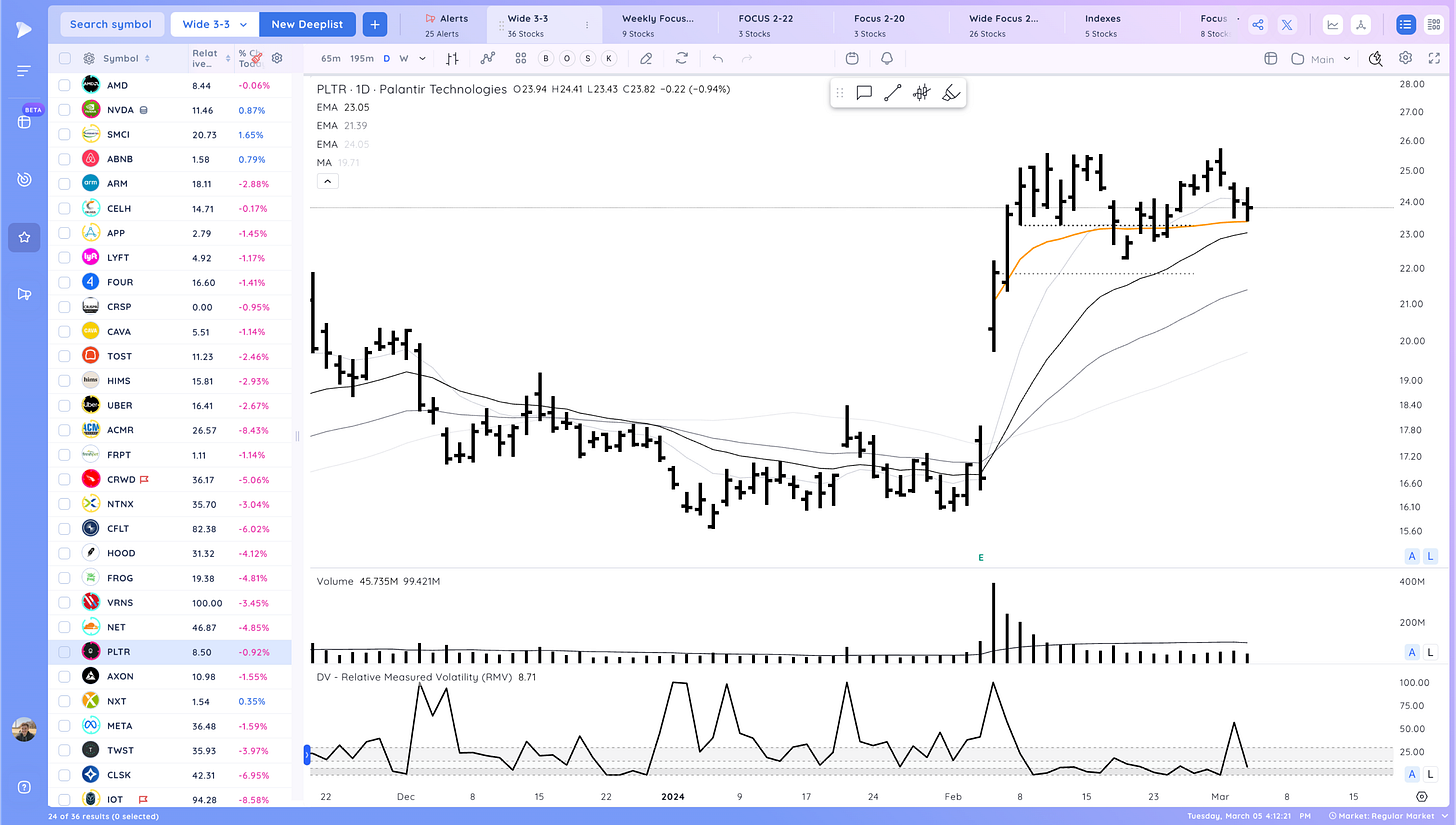1456x825 pixels.
Task: Select the measure tool in drawing bar
Action: click(922, 93)
